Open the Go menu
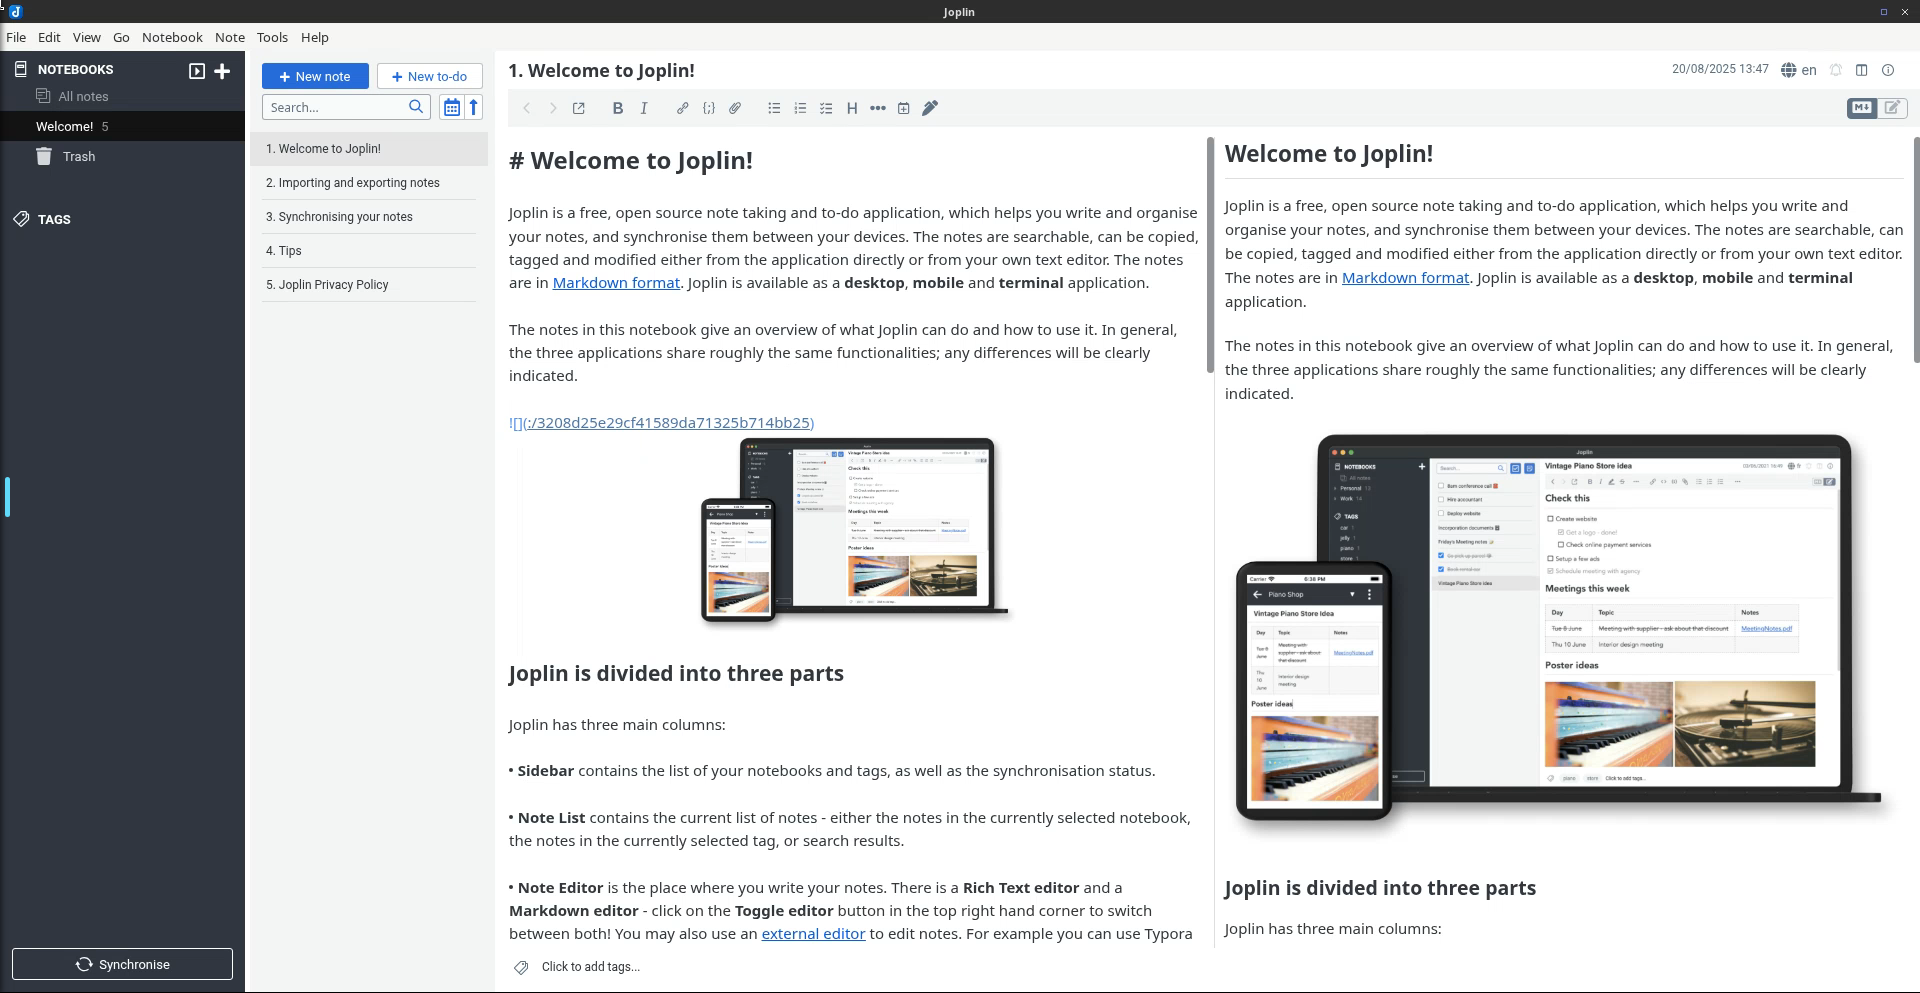Screen dimensions: 1920x993 click(x=121, y=37)
